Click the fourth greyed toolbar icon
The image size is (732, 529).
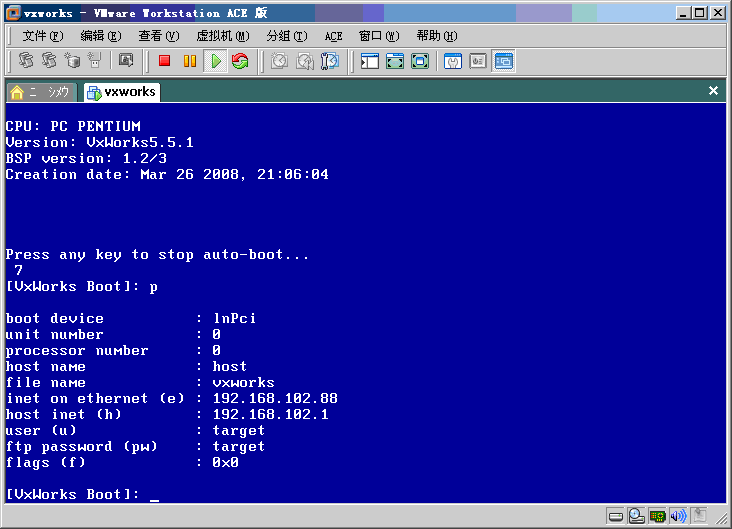pos(95,60)
